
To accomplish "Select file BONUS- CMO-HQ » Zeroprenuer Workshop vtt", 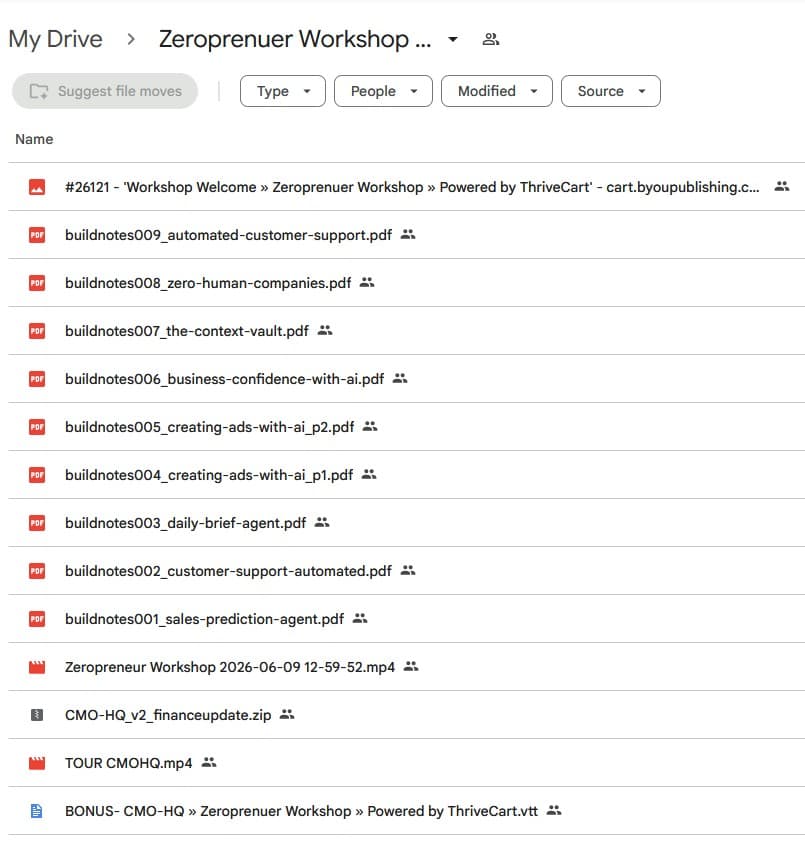I will pyautogui.click(x=301, y=811).
